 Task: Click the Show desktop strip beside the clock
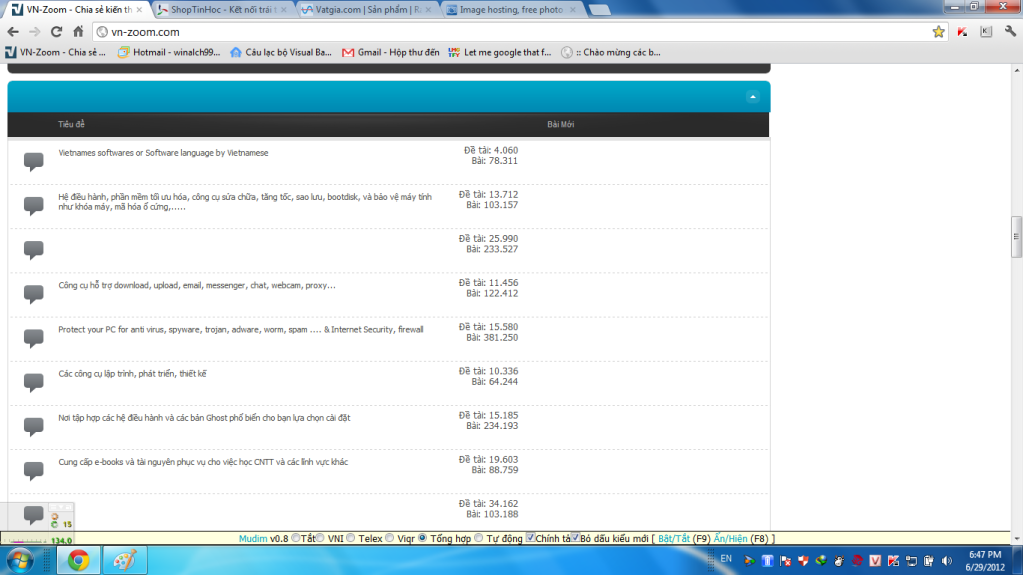[x=1018, y=561]
